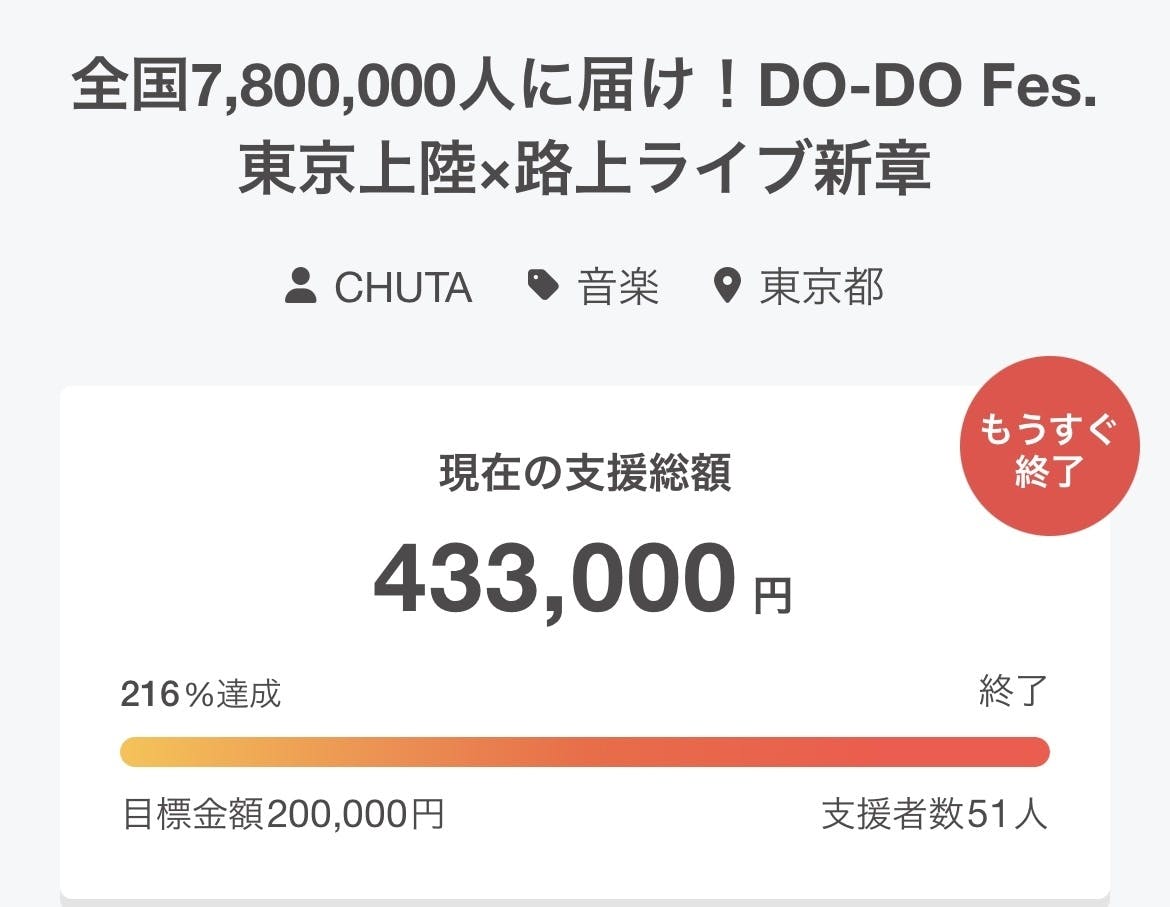
Task: Click the 支援者数51人 supporter count
Action: [934, 815]
